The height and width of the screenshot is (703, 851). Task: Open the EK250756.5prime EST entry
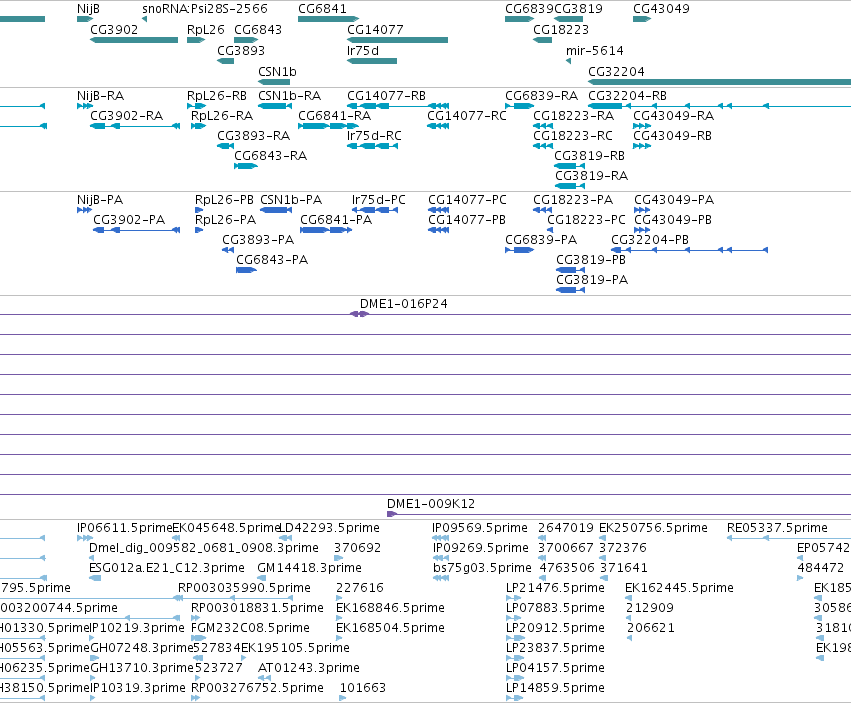[602, 538]
